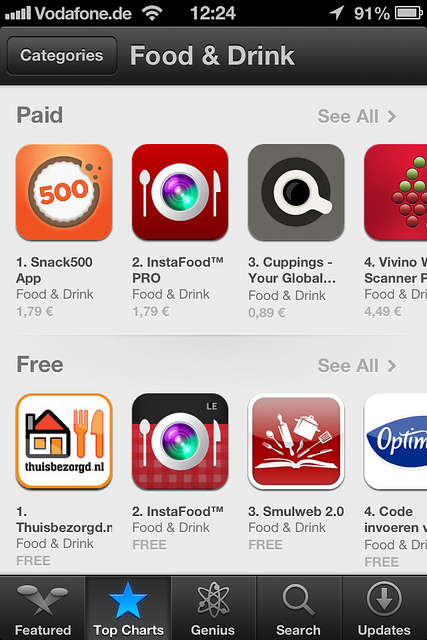427x640 pixels.
Task: Open the Categories selector
Action: click(x=62, y=56)
